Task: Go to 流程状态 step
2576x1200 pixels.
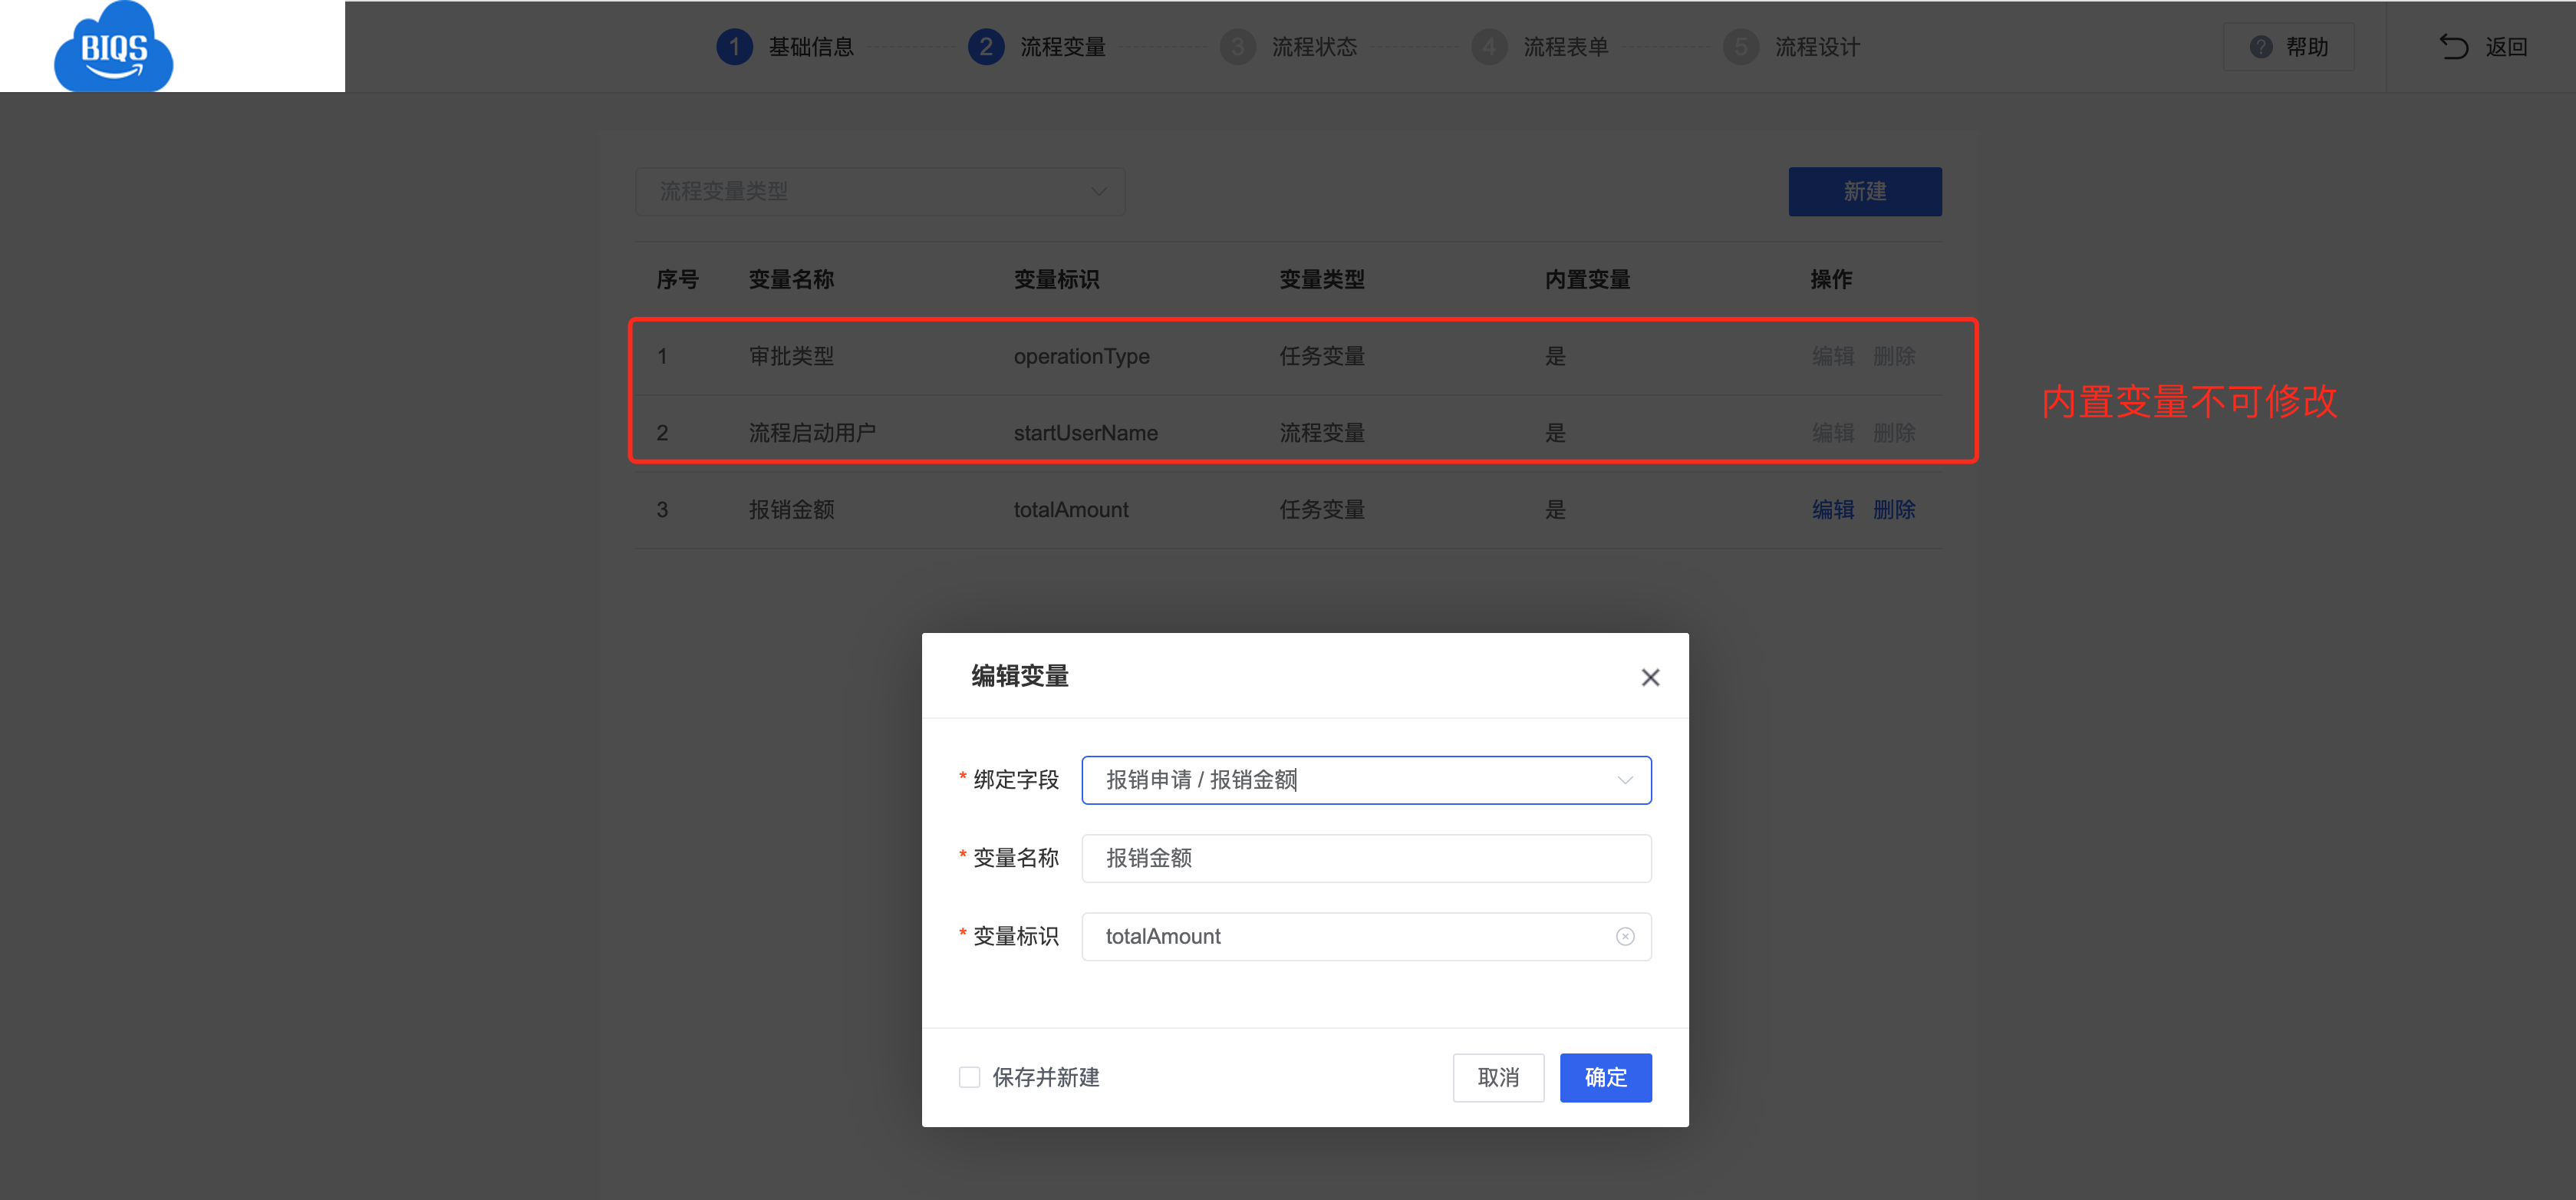Action: click(x=1314, y=47)
